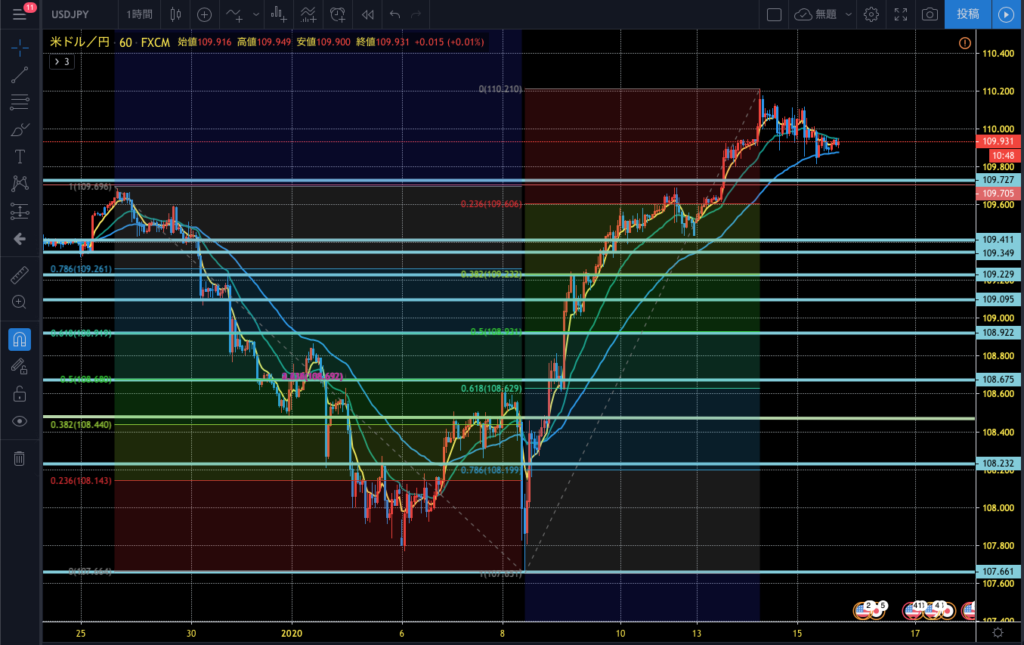The image size is (1024, 645).
Task: Open chart settings gear
Action: pyautogui.click(x=871, y=14)
